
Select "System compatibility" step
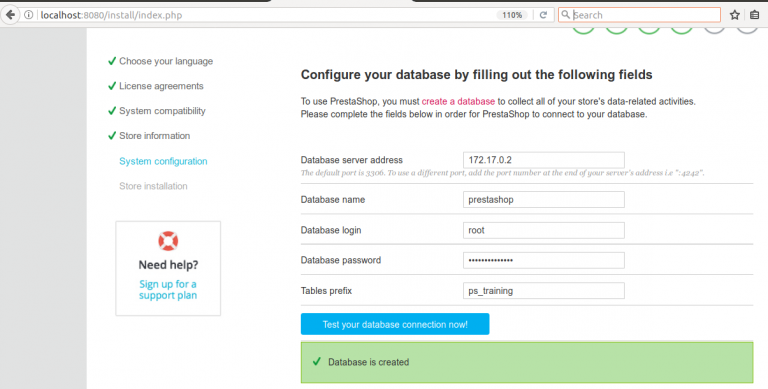pos(162,111)
